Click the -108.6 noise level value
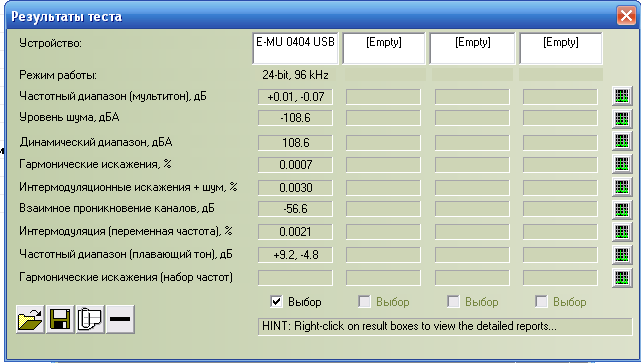 coord(295,118)
